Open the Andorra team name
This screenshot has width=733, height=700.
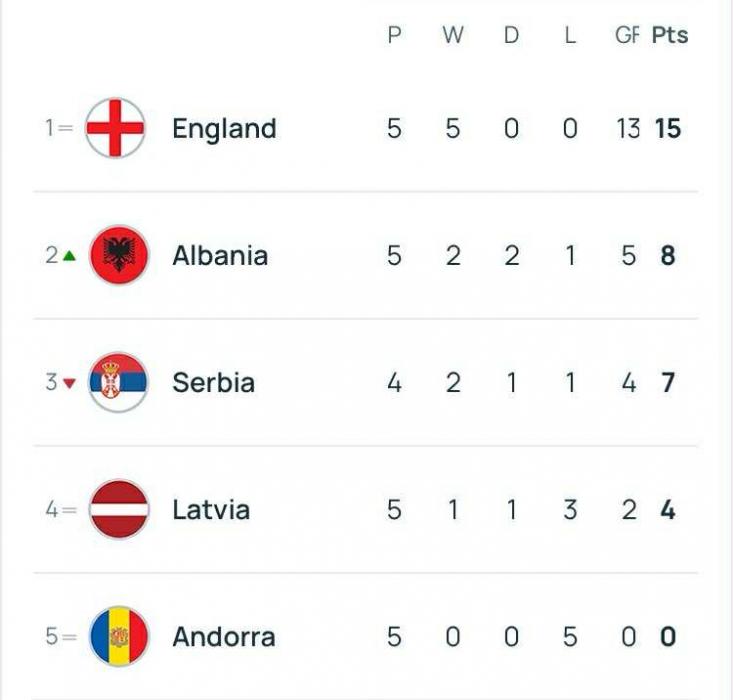(x=224, y=637)
